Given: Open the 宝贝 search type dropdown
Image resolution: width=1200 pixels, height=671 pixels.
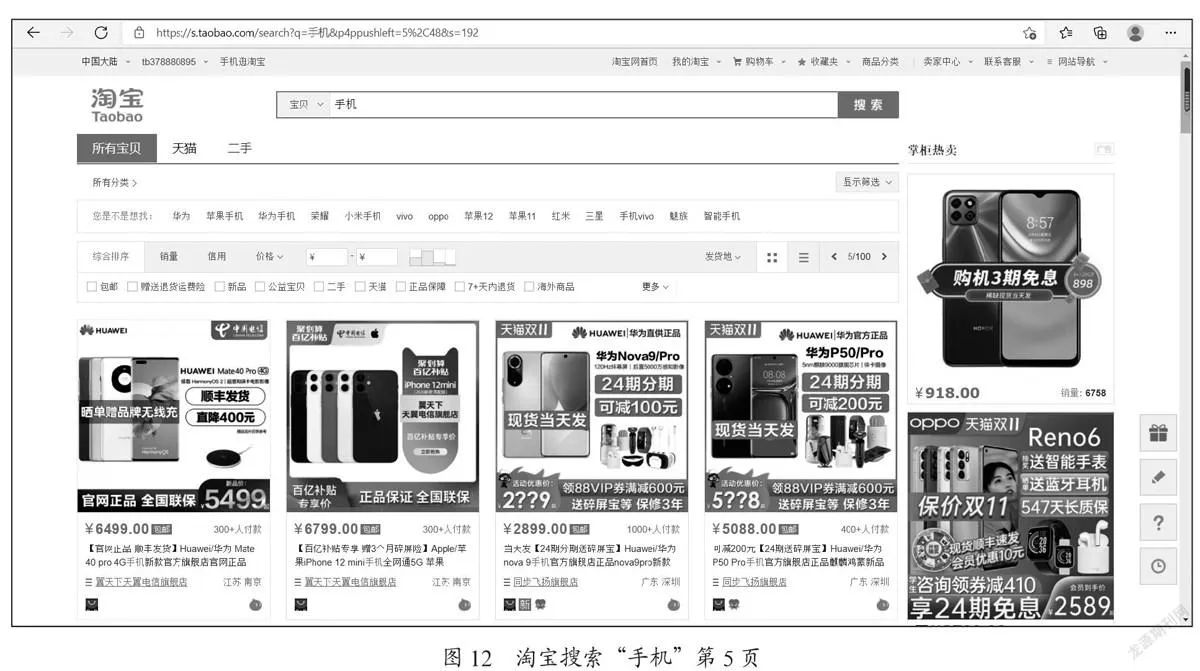Looking at the screenshot, I should [306, 105].
